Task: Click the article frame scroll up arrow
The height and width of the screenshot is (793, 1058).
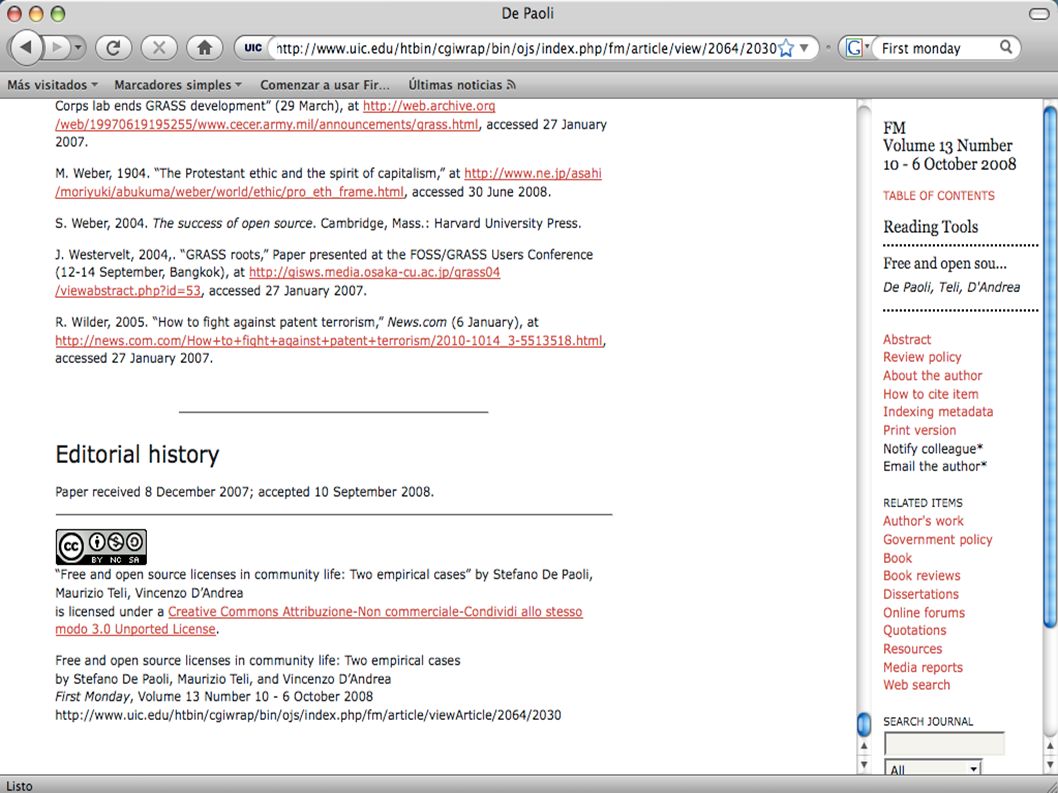Action: [864, 746]
